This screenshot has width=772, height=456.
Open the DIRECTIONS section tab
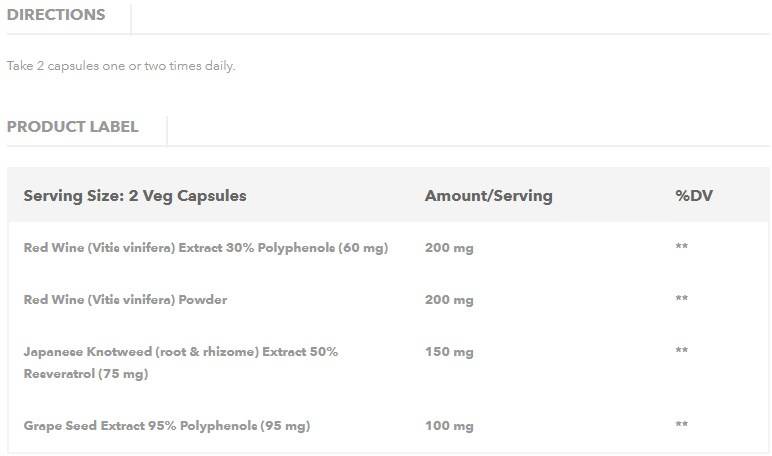[x=56, y=15]
